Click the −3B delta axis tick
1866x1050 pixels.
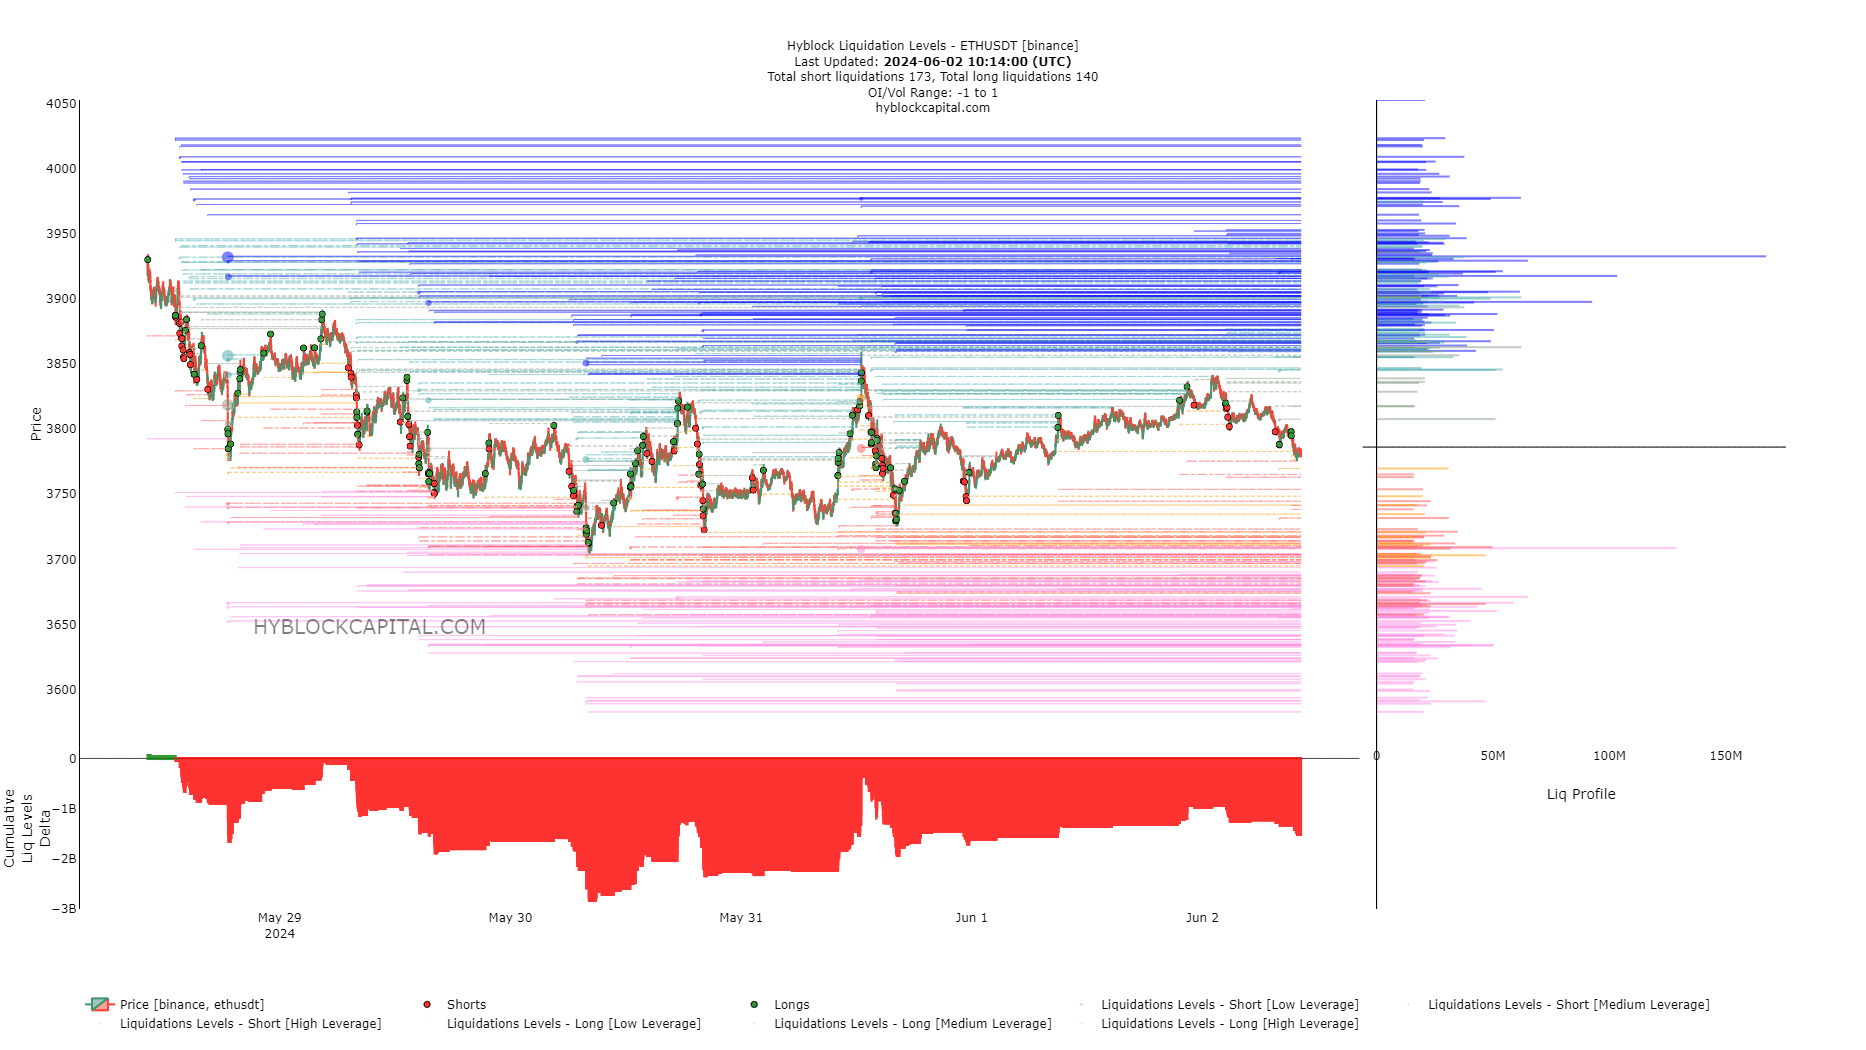click(x=64, y=909)
